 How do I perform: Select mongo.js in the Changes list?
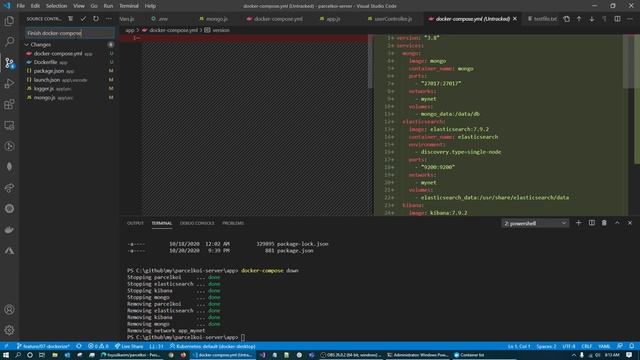point(69,98)
